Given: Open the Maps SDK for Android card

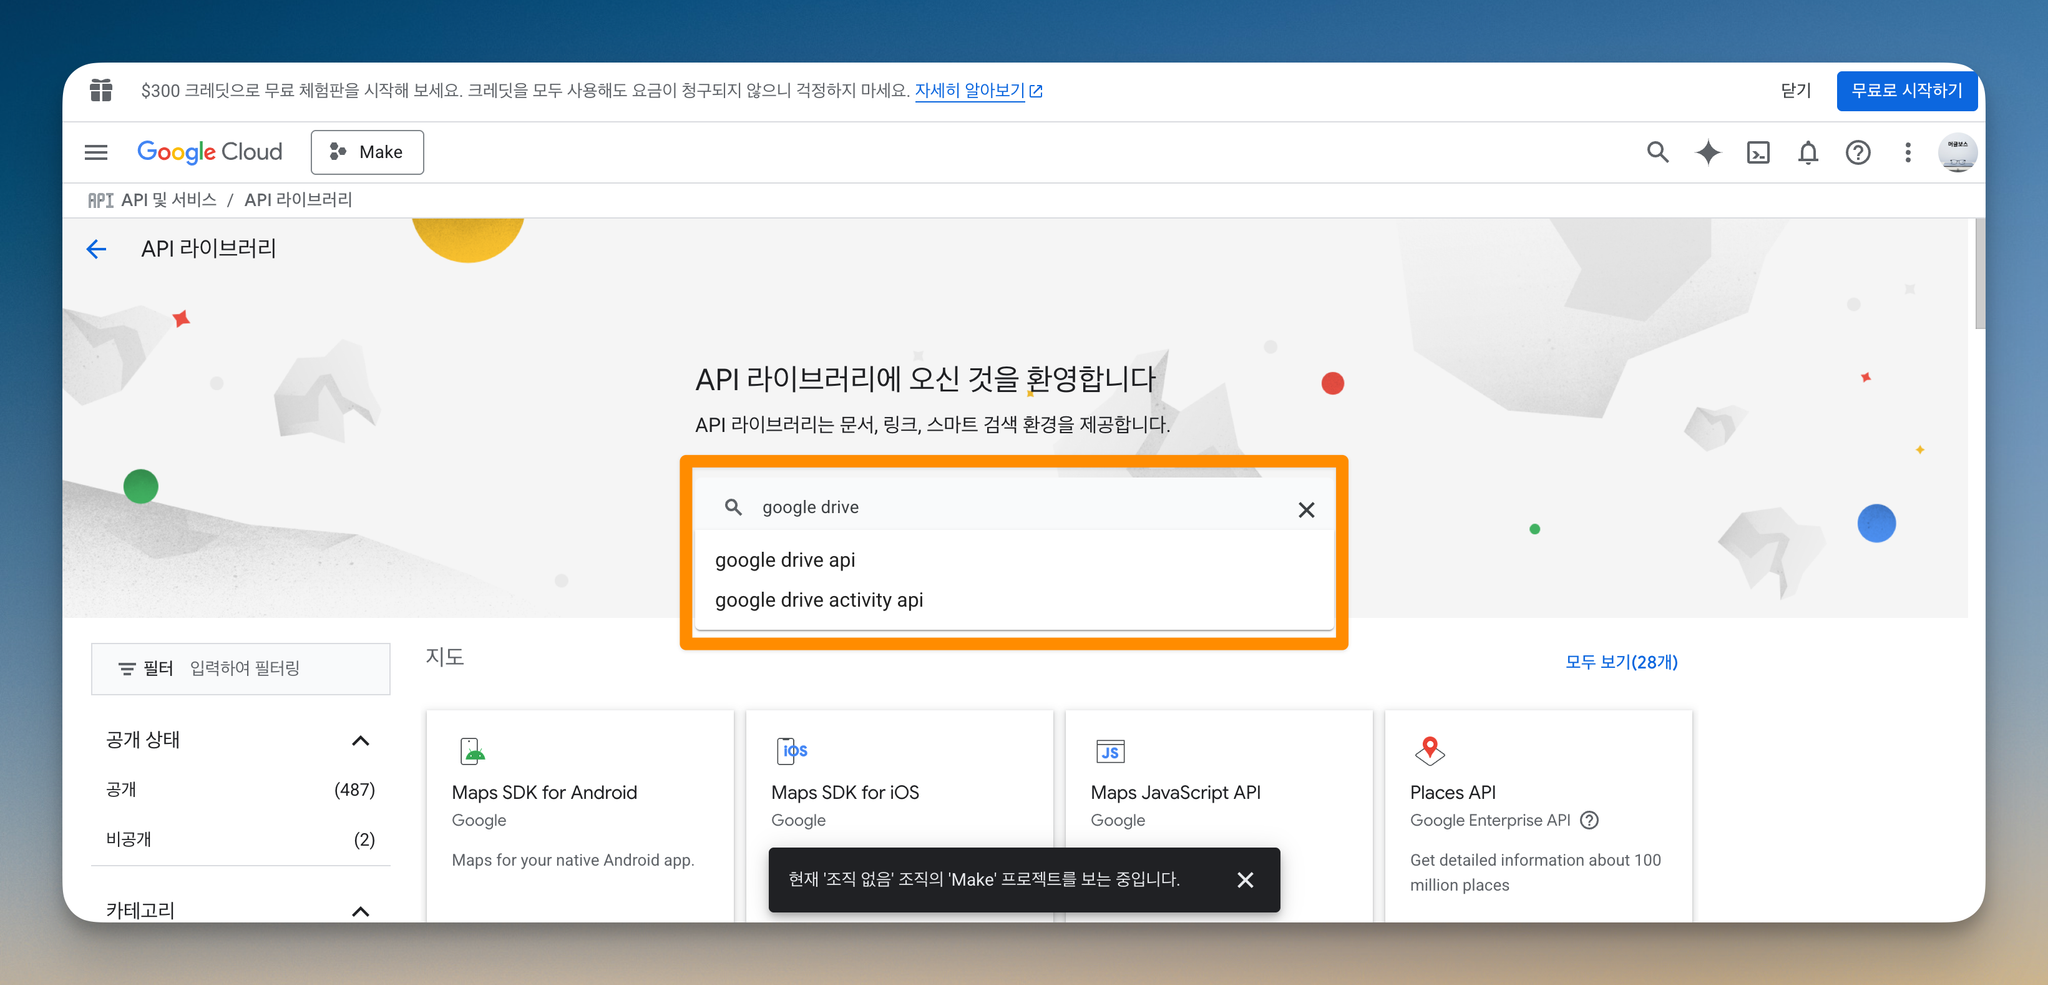Looking at the screenshot, I should coord(580,816).
